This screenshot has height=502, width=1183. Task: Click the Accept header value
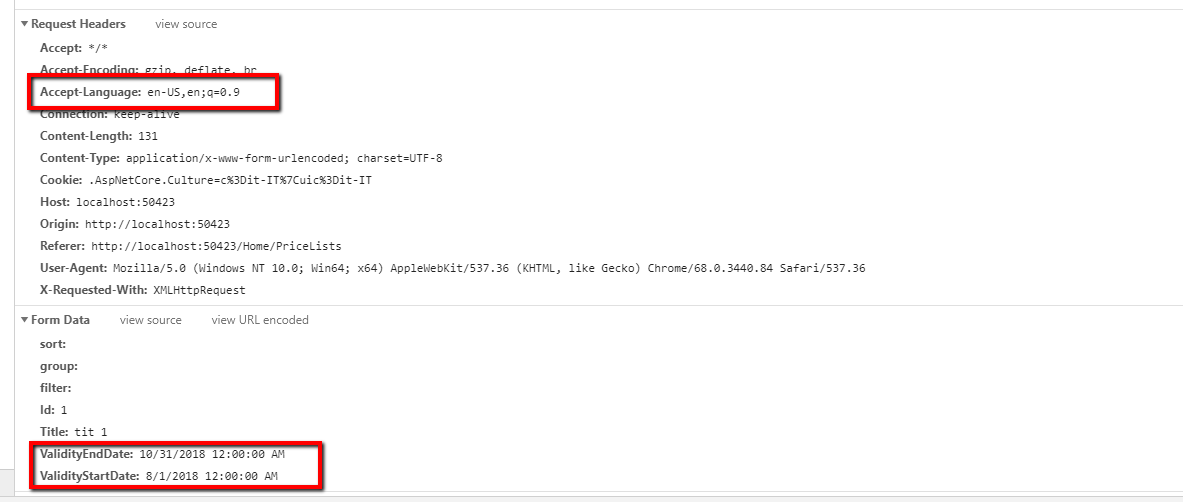pos(98,48)
